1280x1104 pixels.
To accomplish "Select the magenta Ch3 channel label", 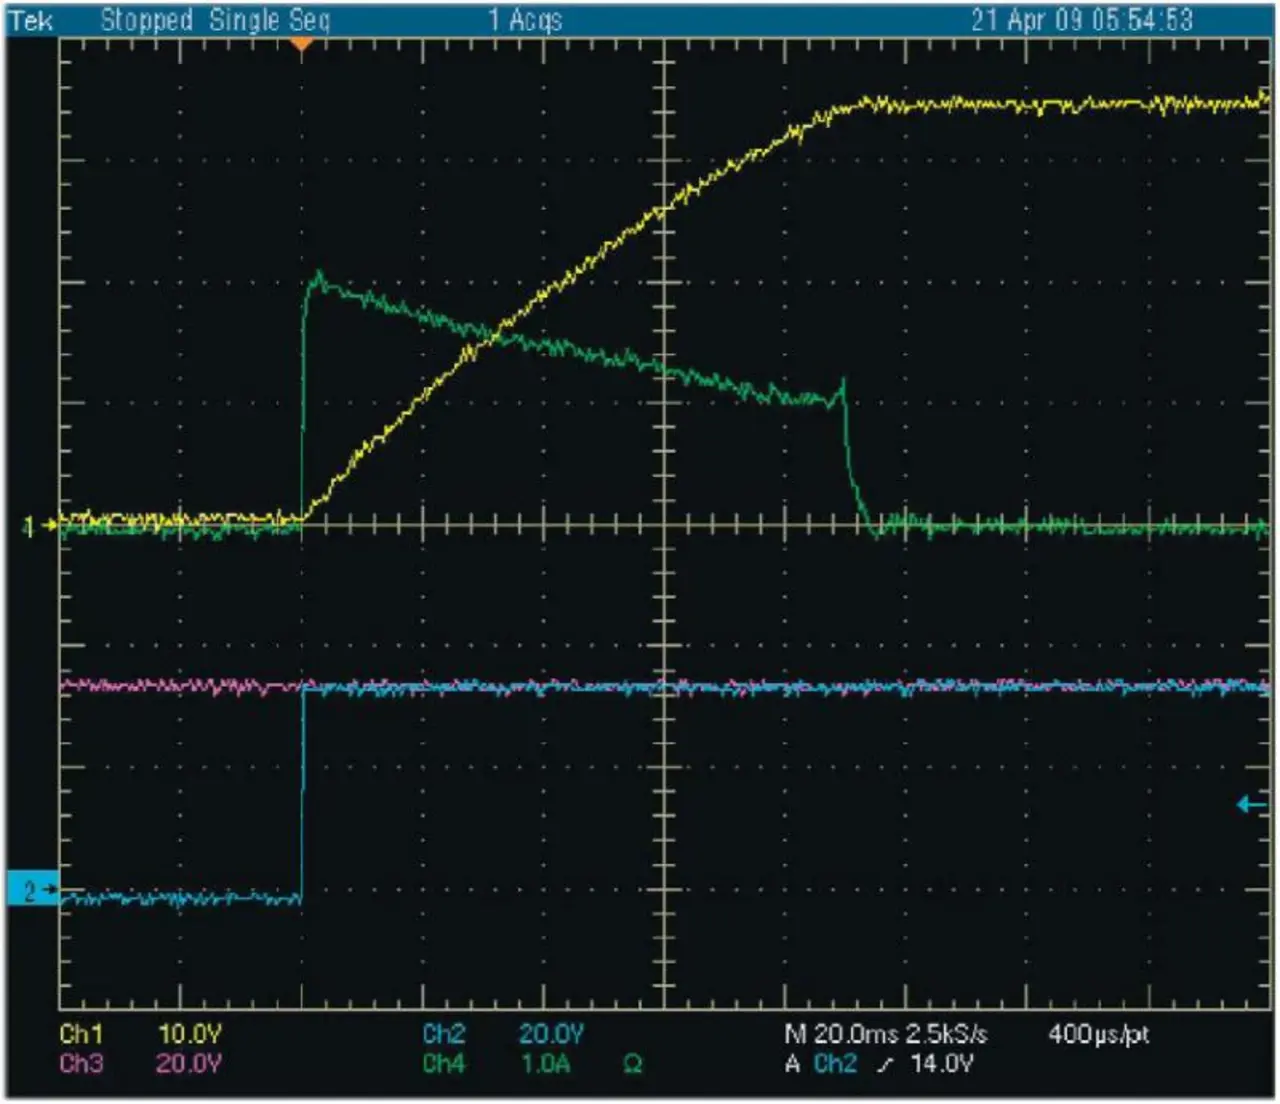I will [81, 1063].
